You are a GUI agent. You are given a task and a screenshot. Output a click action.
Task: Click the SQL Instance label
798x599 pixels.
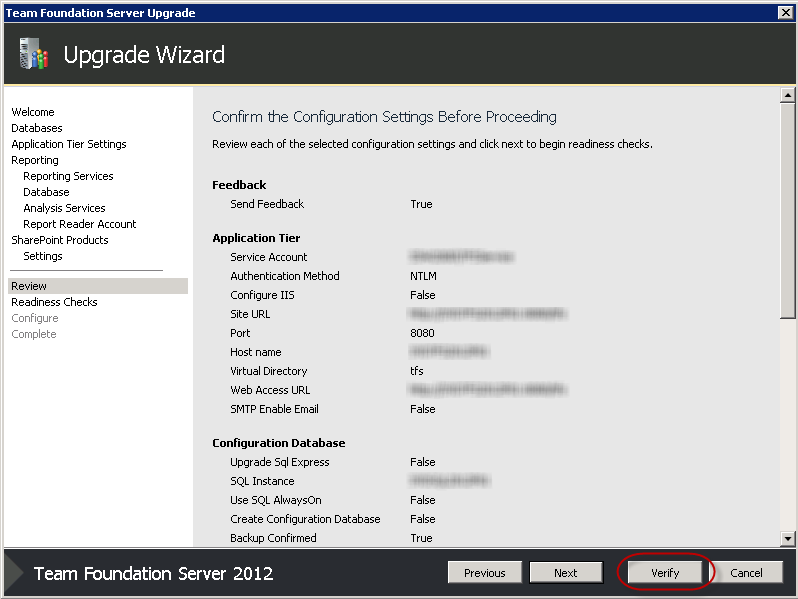262,481
